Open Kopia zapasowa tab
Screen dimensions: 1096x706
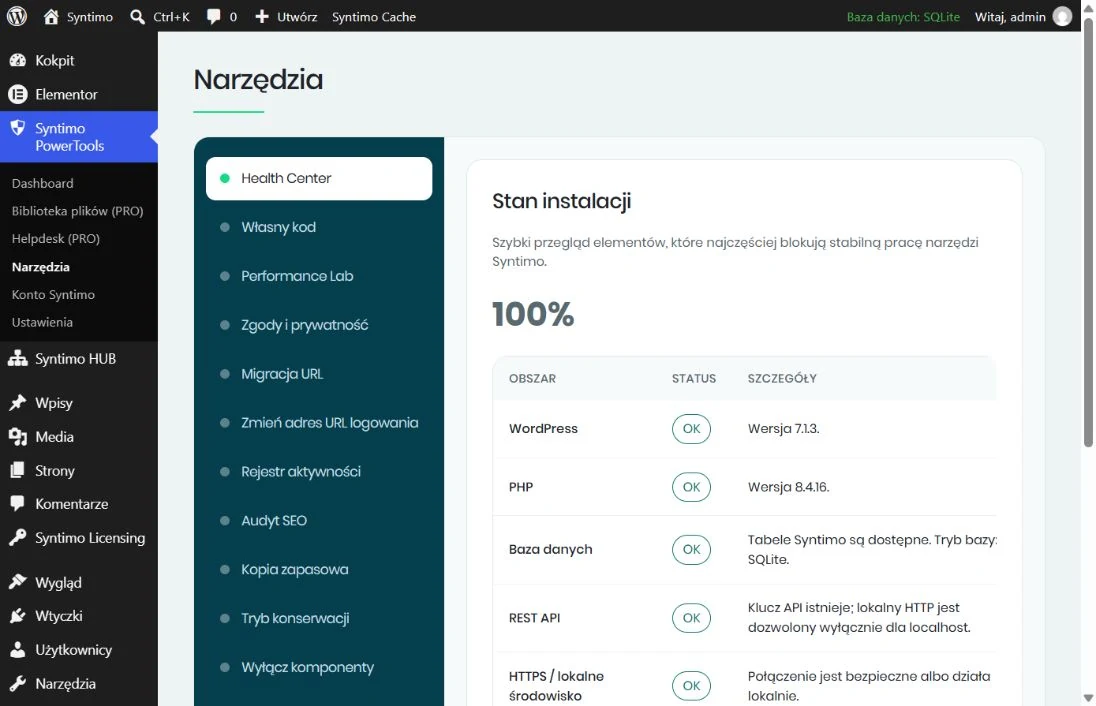319,570
